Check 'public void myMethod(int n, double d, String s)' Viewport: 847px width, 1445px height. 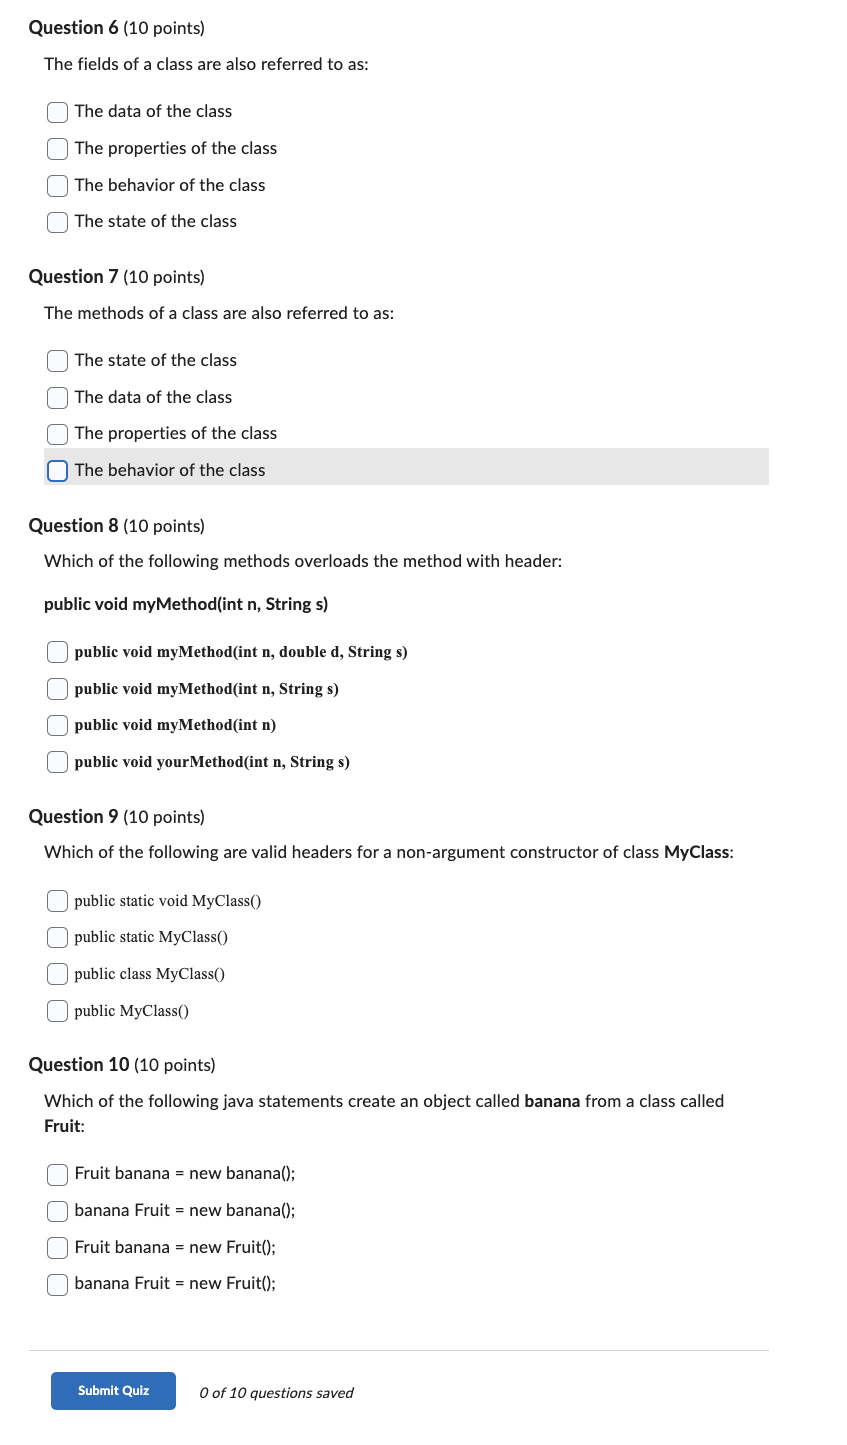pyautogui.click(x=57, y=652)
